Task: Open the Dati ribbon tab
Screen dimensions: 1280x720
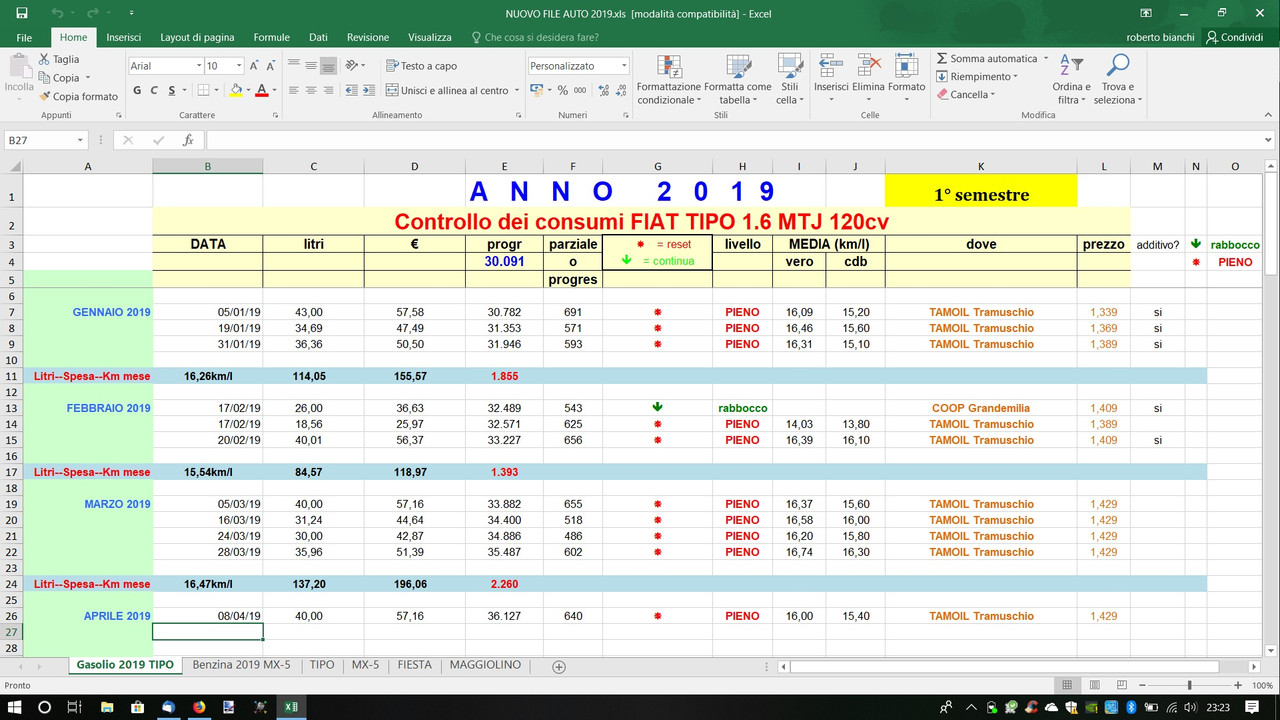Action: (318, 37)
